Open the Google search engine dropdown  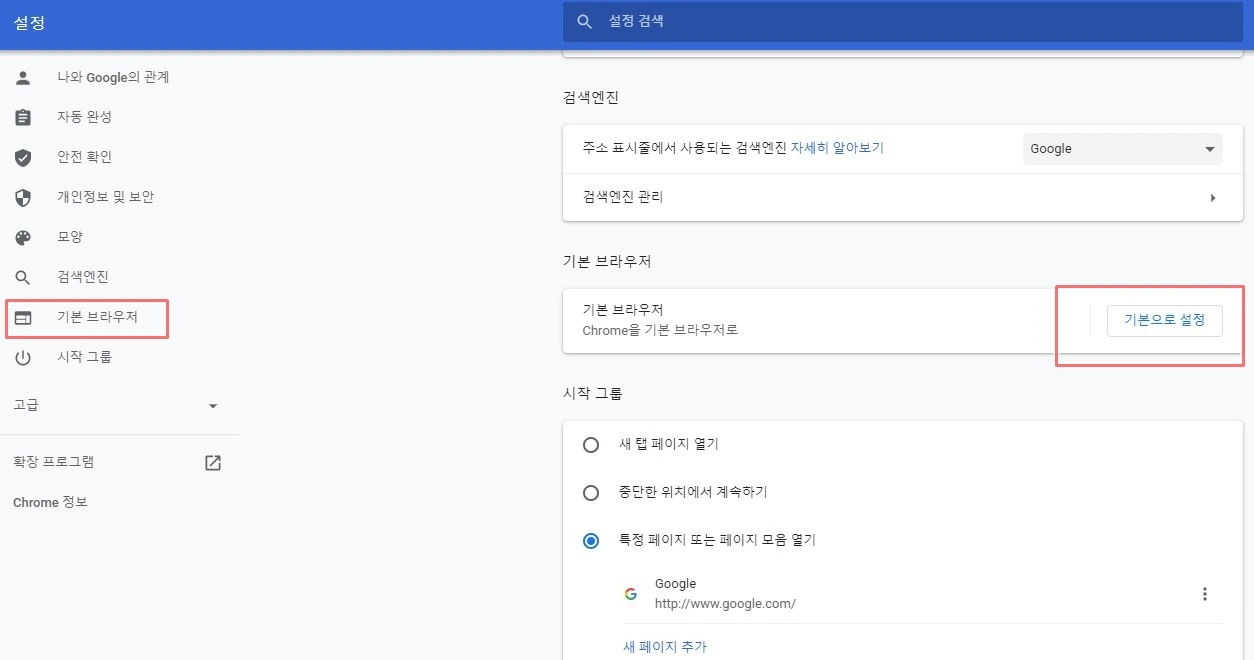pos(1122,148)
